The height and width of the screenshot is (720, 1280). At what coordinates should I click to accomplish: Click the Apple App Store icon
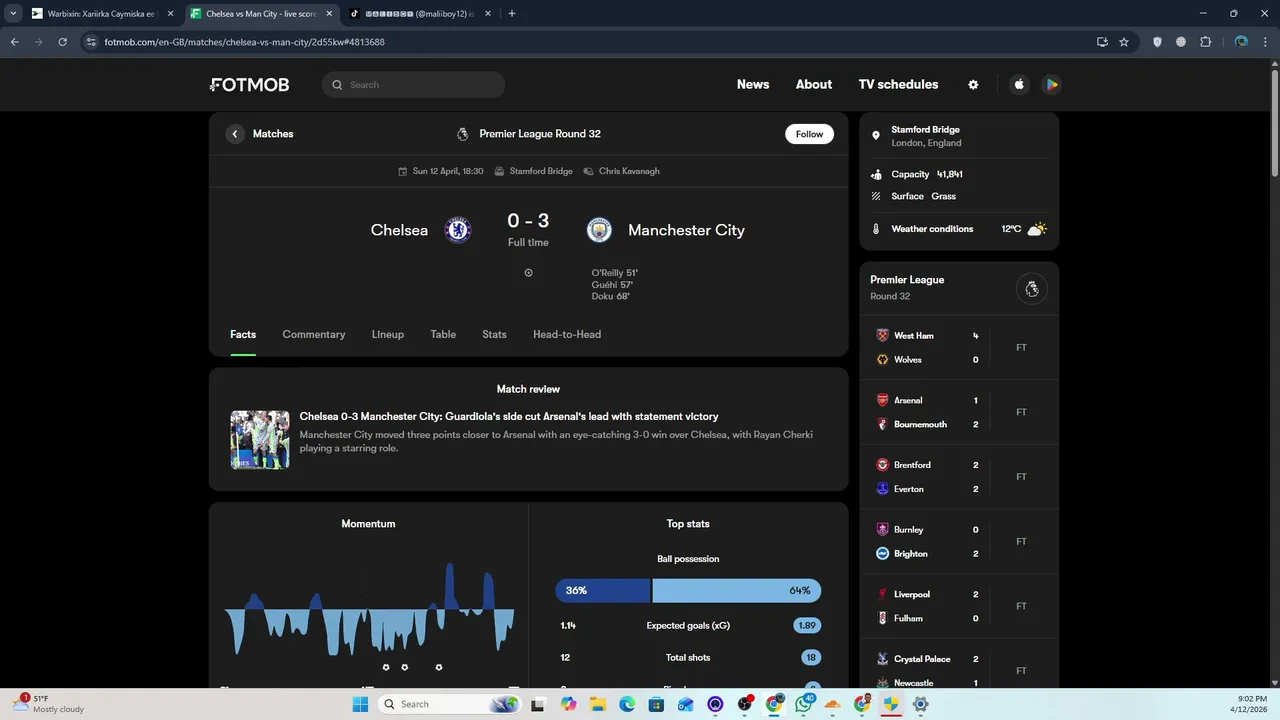[x=1019, y=85]
